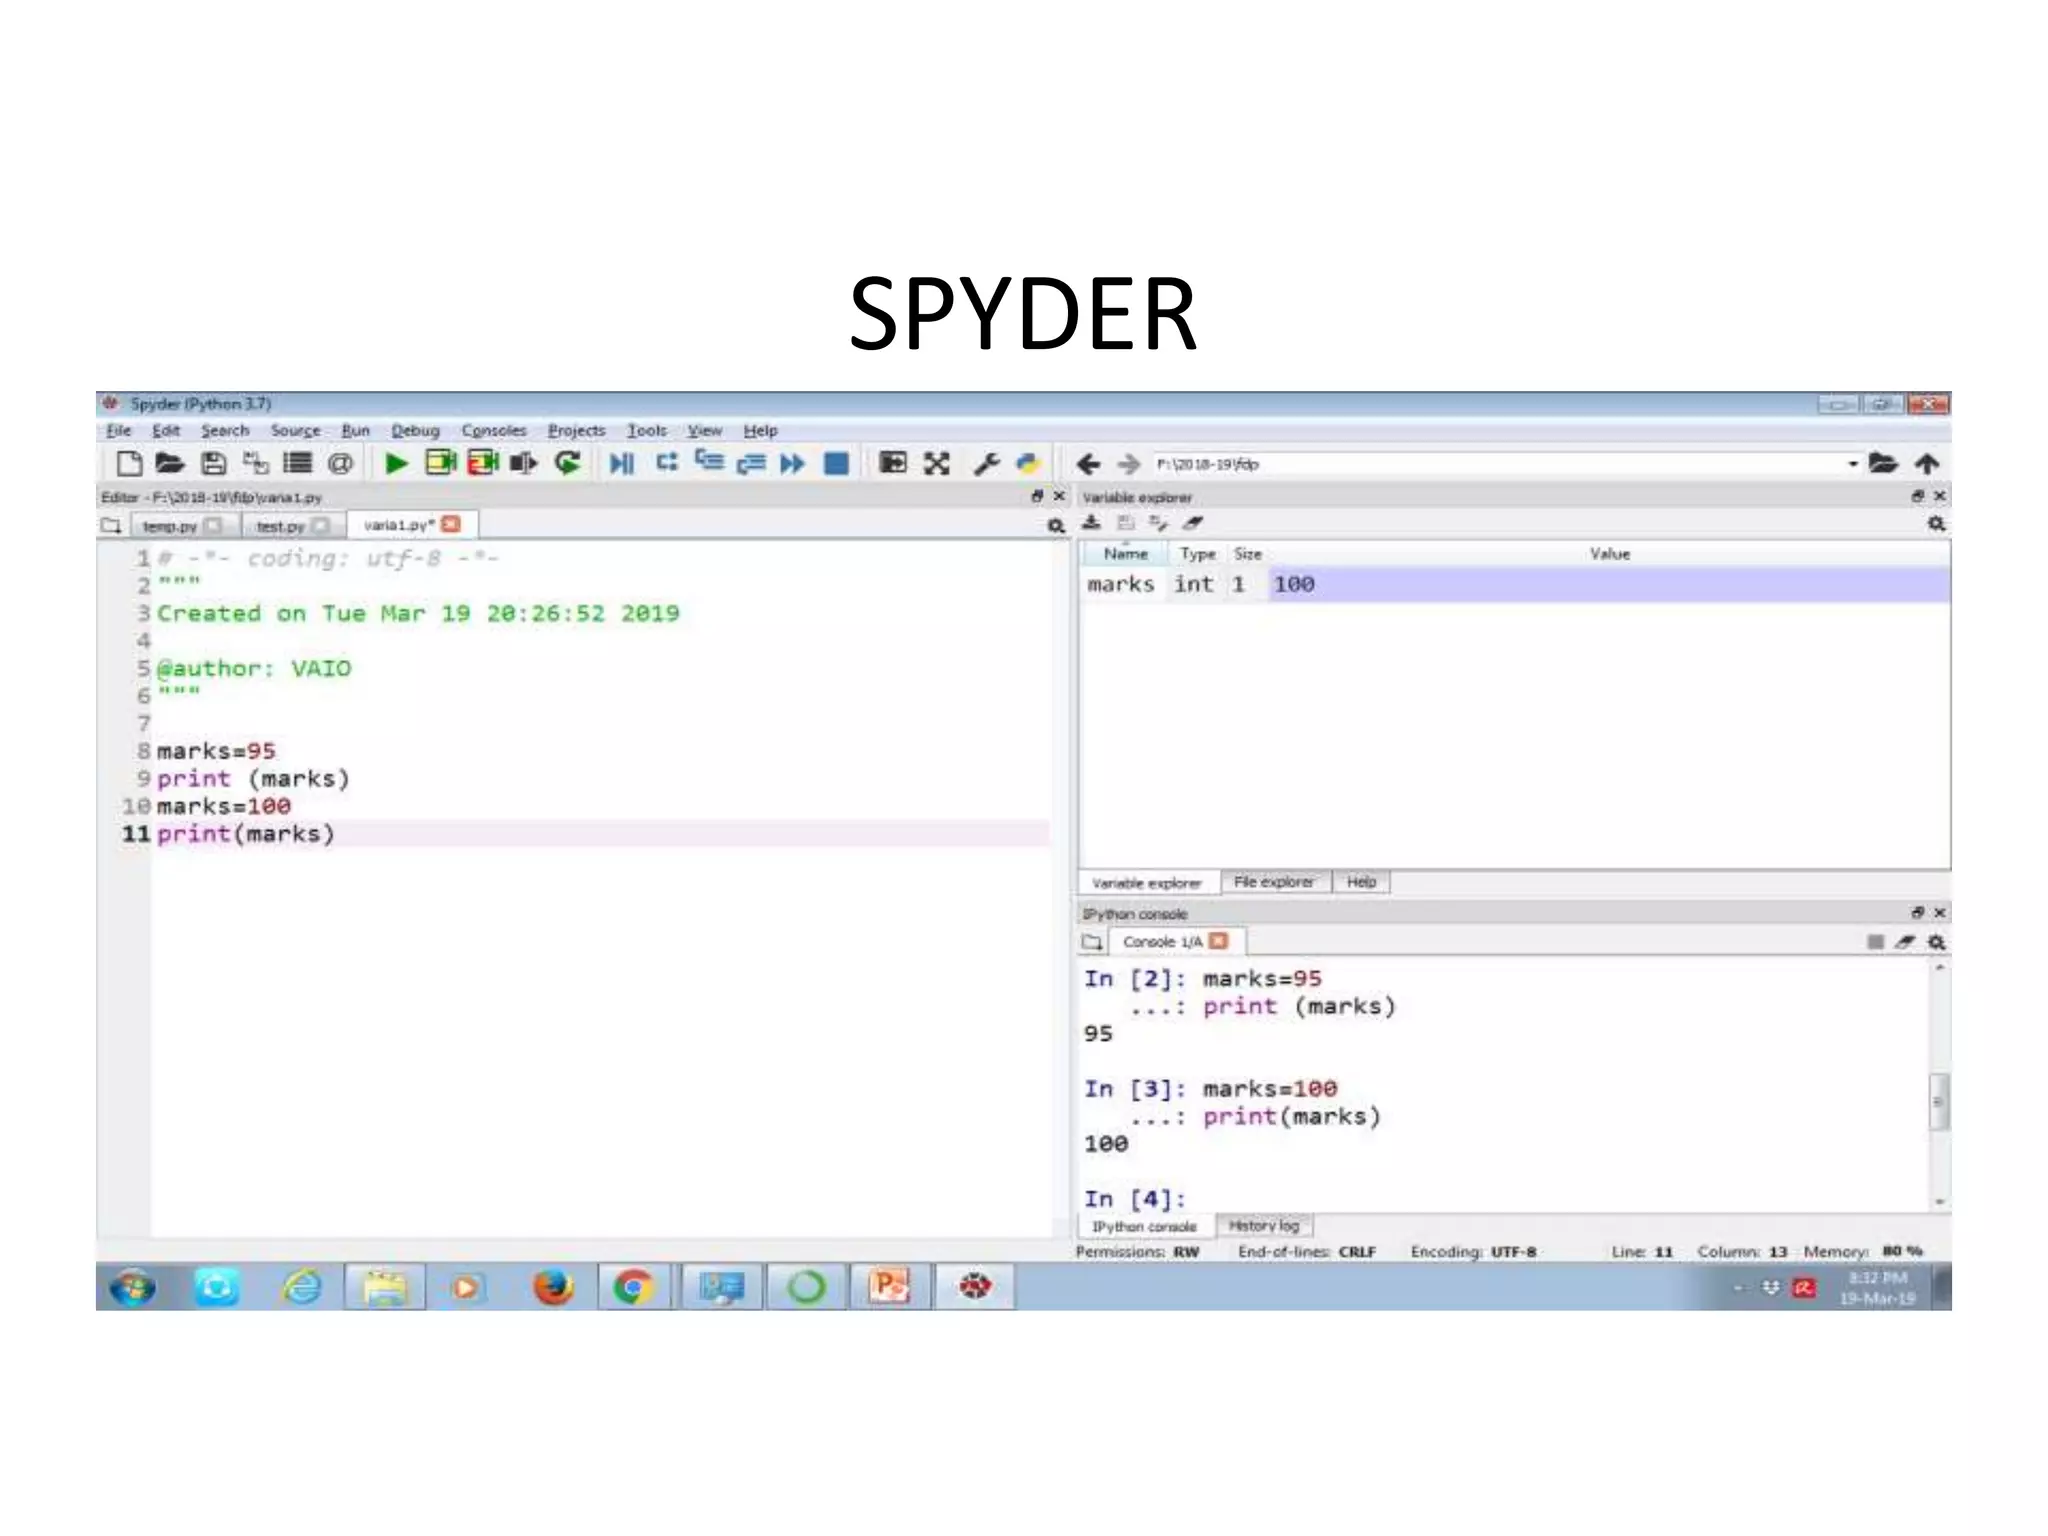Screen dimensions: 2048x1536
Task: Toggle fullscreen mode icon
Action: point(936,463)
